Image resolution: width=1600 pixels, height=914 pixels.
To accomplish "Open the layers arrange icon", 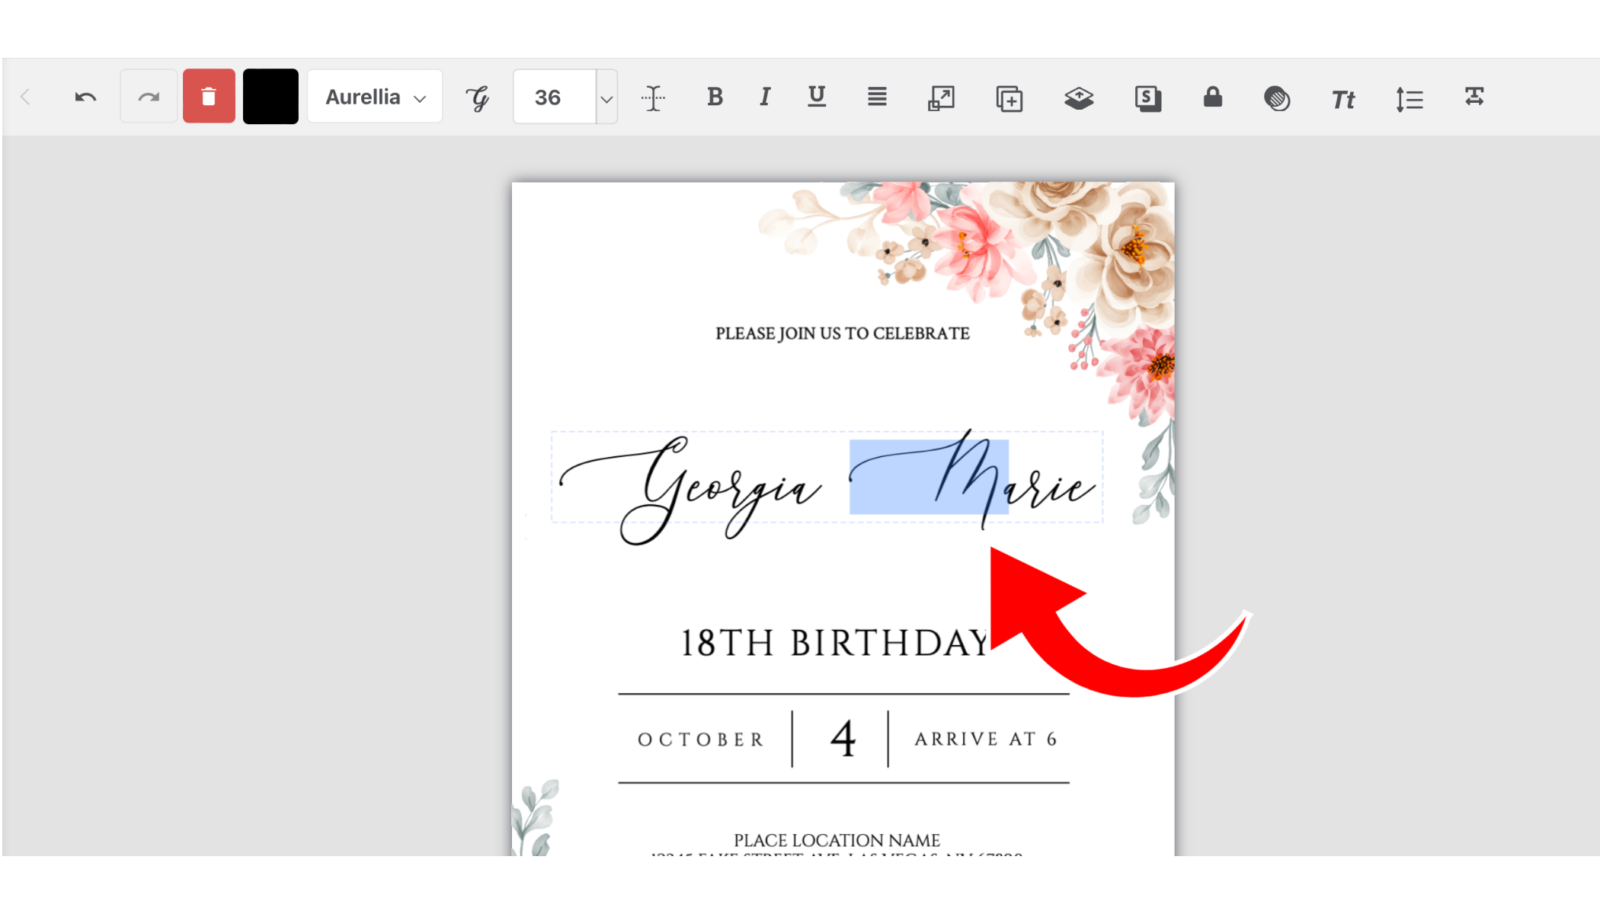I will (x=1079, y=98).
